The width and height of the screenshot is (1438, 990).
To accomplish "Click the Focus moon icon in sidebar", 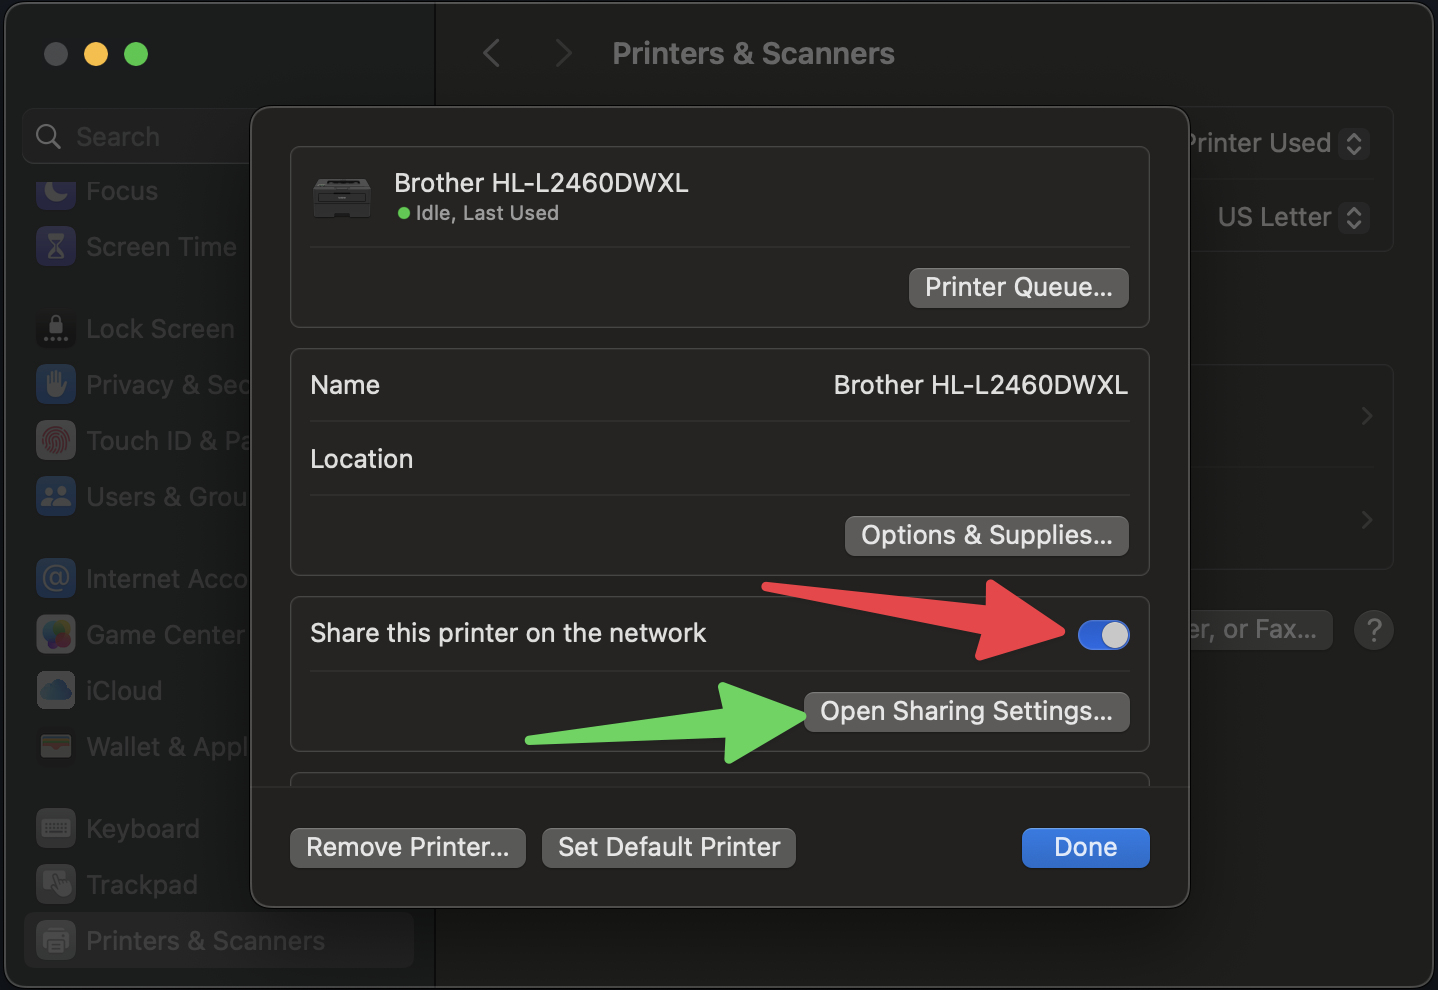I will 56,191.
